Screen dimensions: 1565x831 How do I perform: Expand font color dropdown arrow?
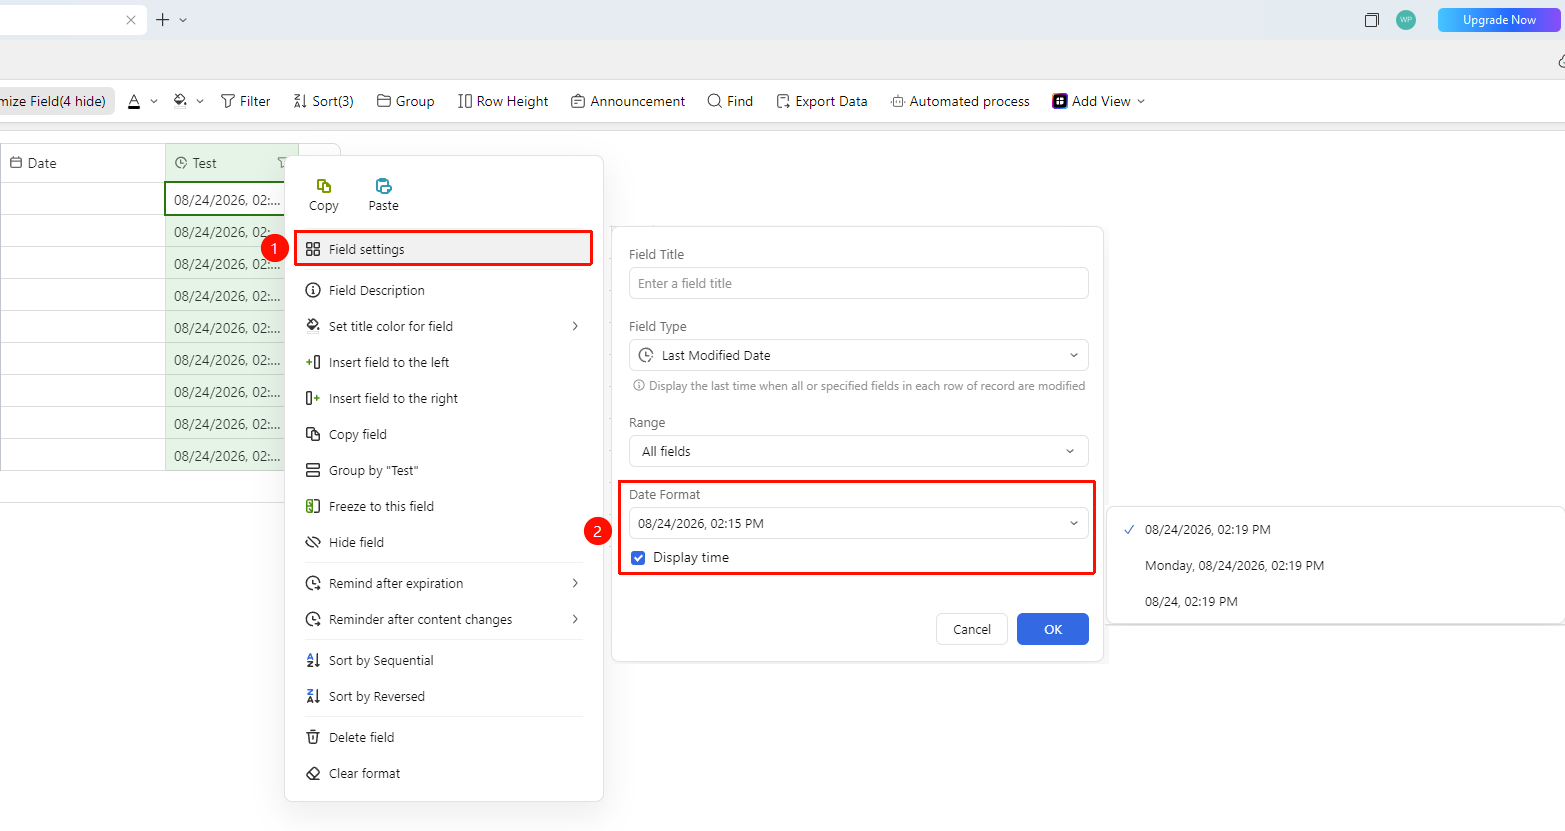pos(154,101)
